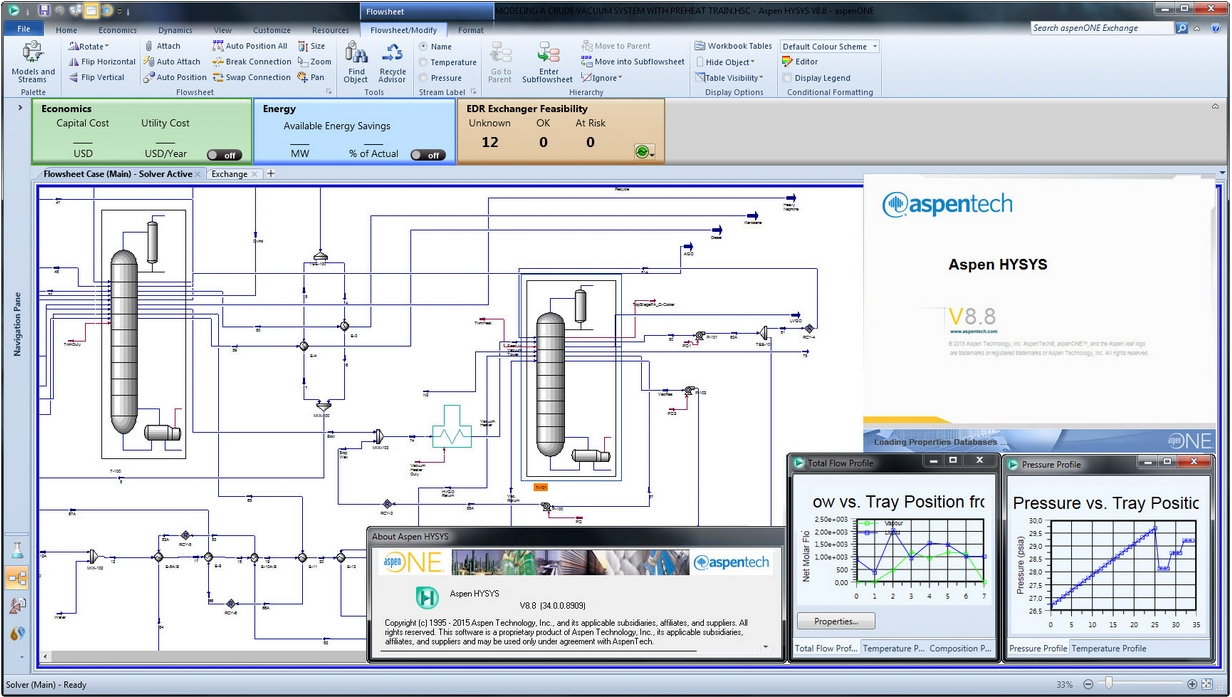This screenshot has height=697, width=1232.
Task: Open the Table Visibility dropdown
Action: (x=728, y=77)
